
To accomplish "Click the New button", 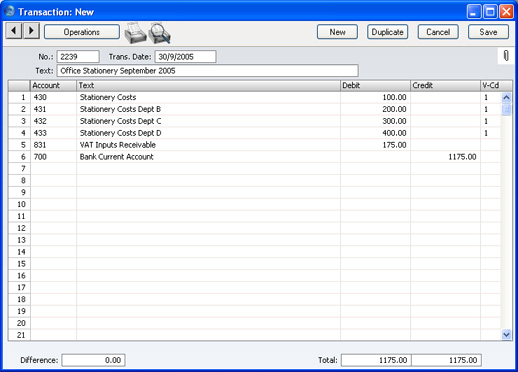I will click(337, 32).
